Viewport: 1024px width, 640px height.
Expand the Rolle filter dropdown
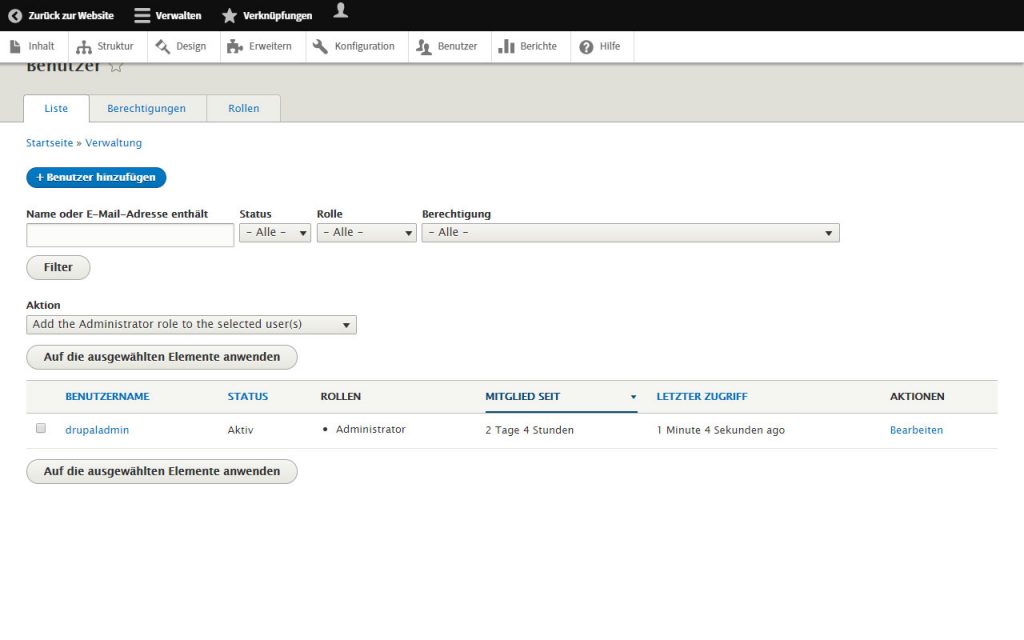(366, 232)
